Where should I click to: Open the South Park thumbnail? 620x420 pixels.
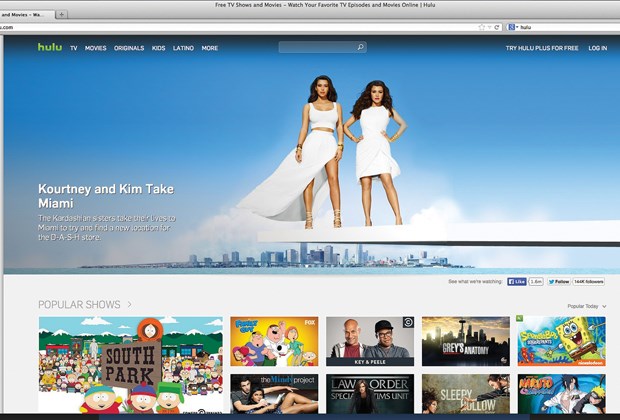[131, 365]
